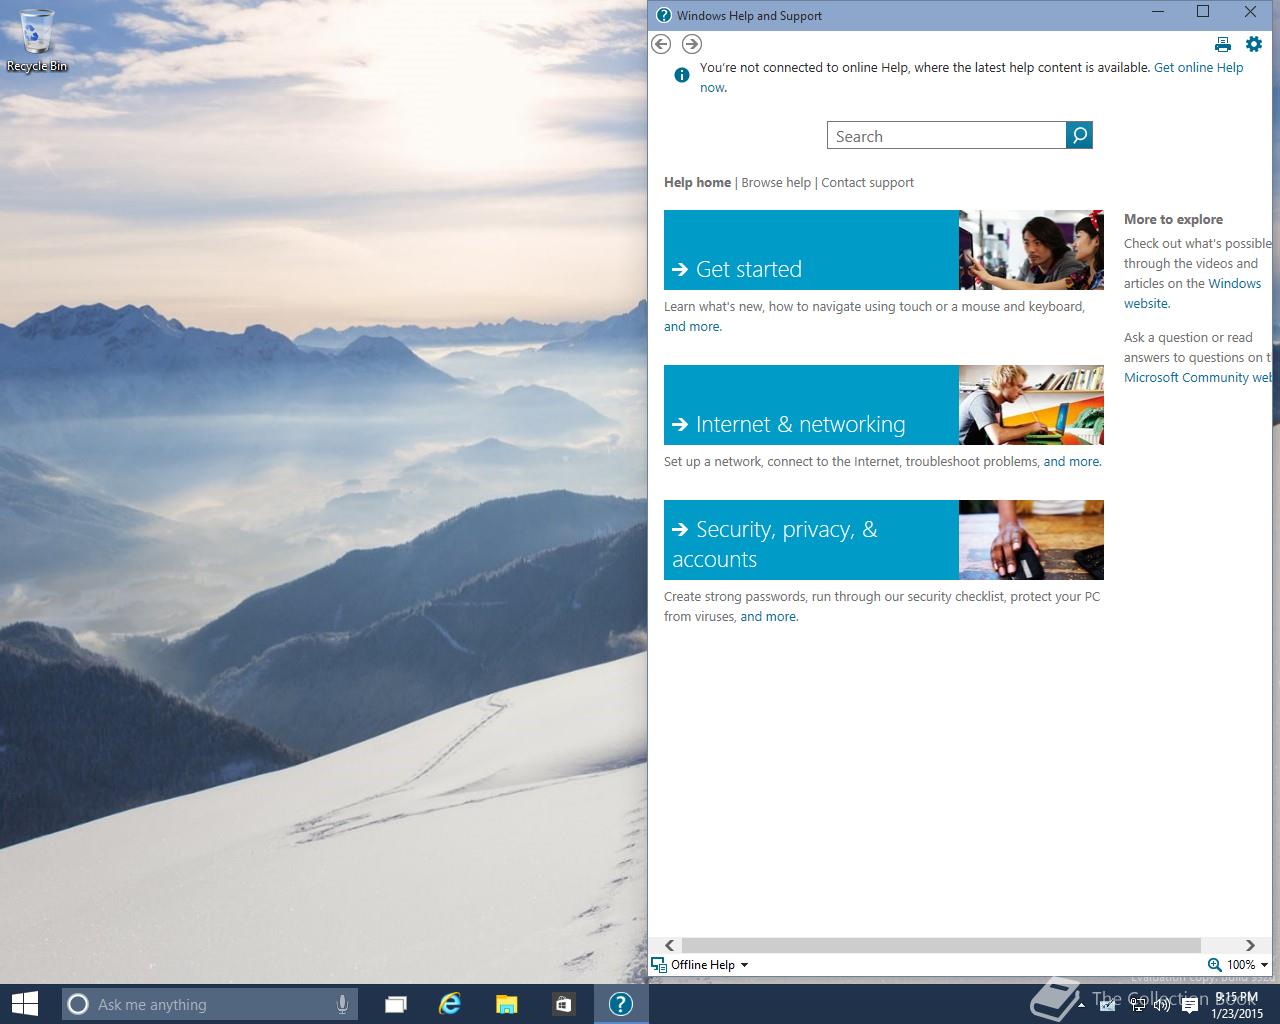Print this help page with printer icon

pos(1222,44)
